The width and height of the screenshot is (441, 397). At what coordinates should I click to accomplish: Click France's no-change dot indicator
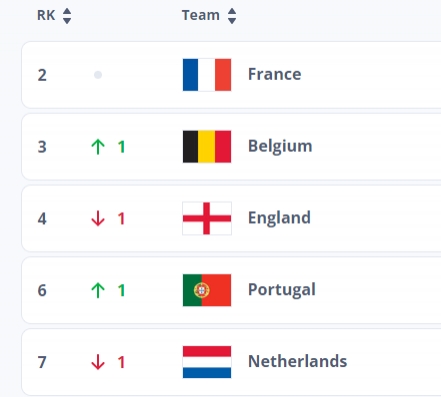pyautogui.click(x=98, y=75)
